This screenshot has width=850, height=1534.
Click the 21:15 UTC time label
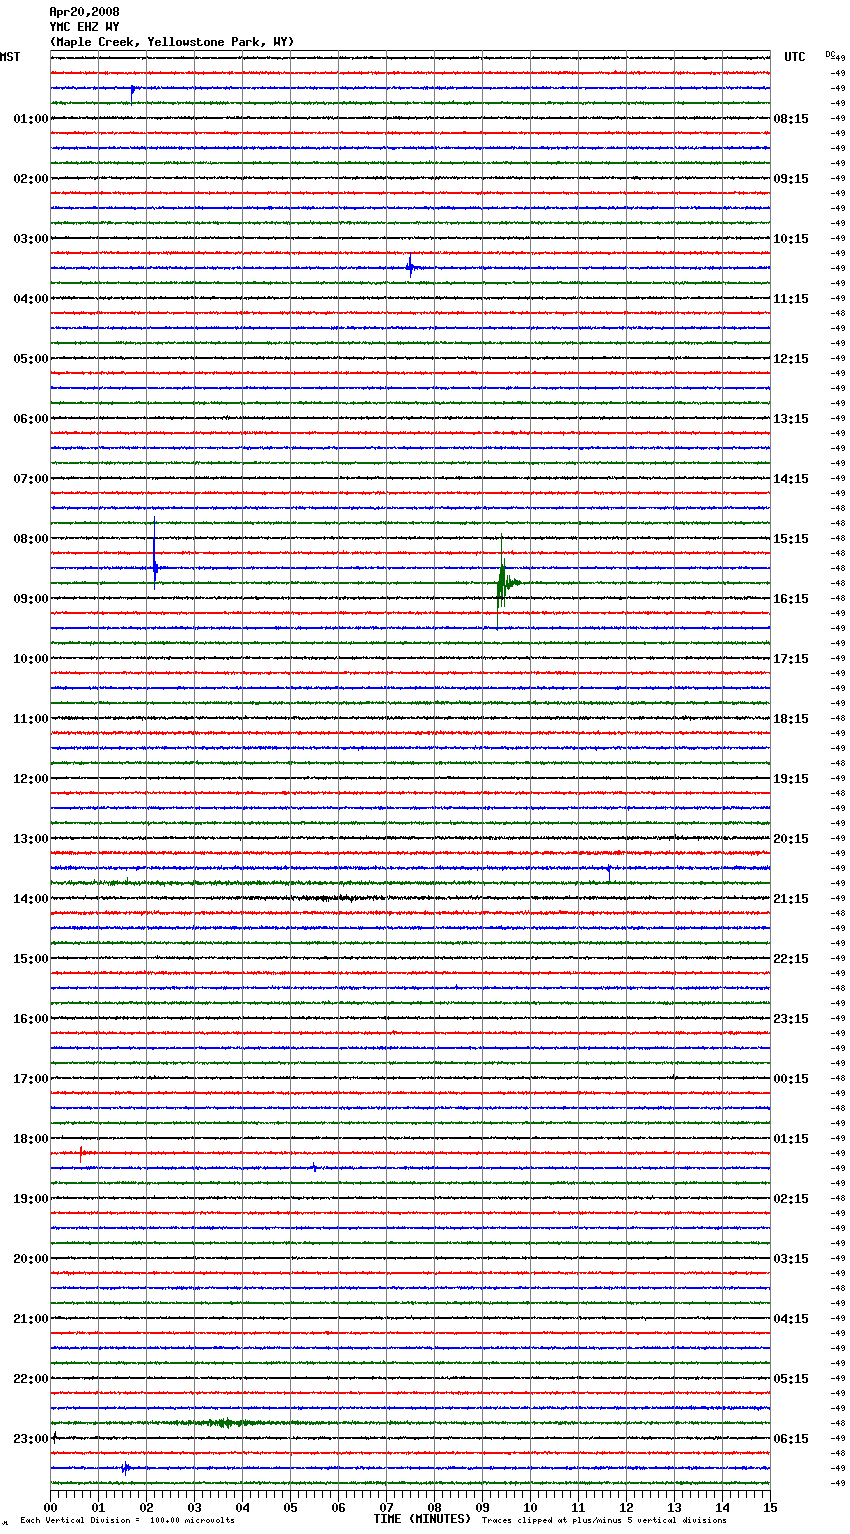[x=791, y=899]
